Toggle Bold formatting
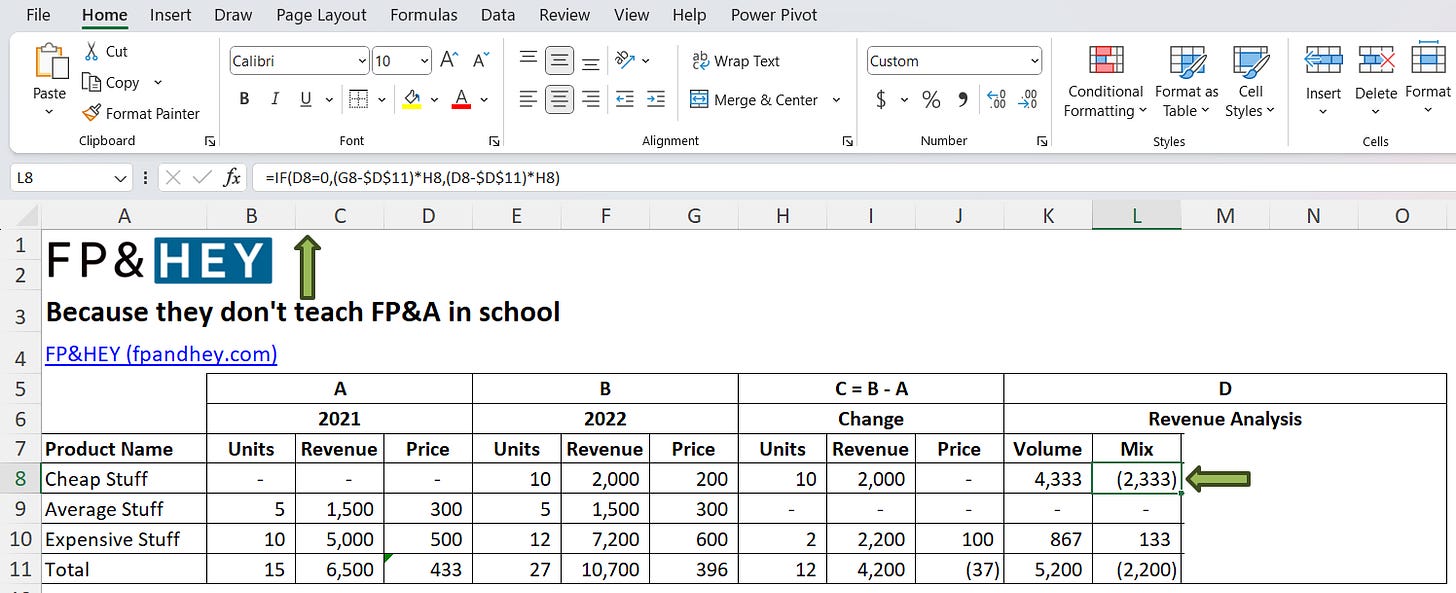 coord(244,99)
